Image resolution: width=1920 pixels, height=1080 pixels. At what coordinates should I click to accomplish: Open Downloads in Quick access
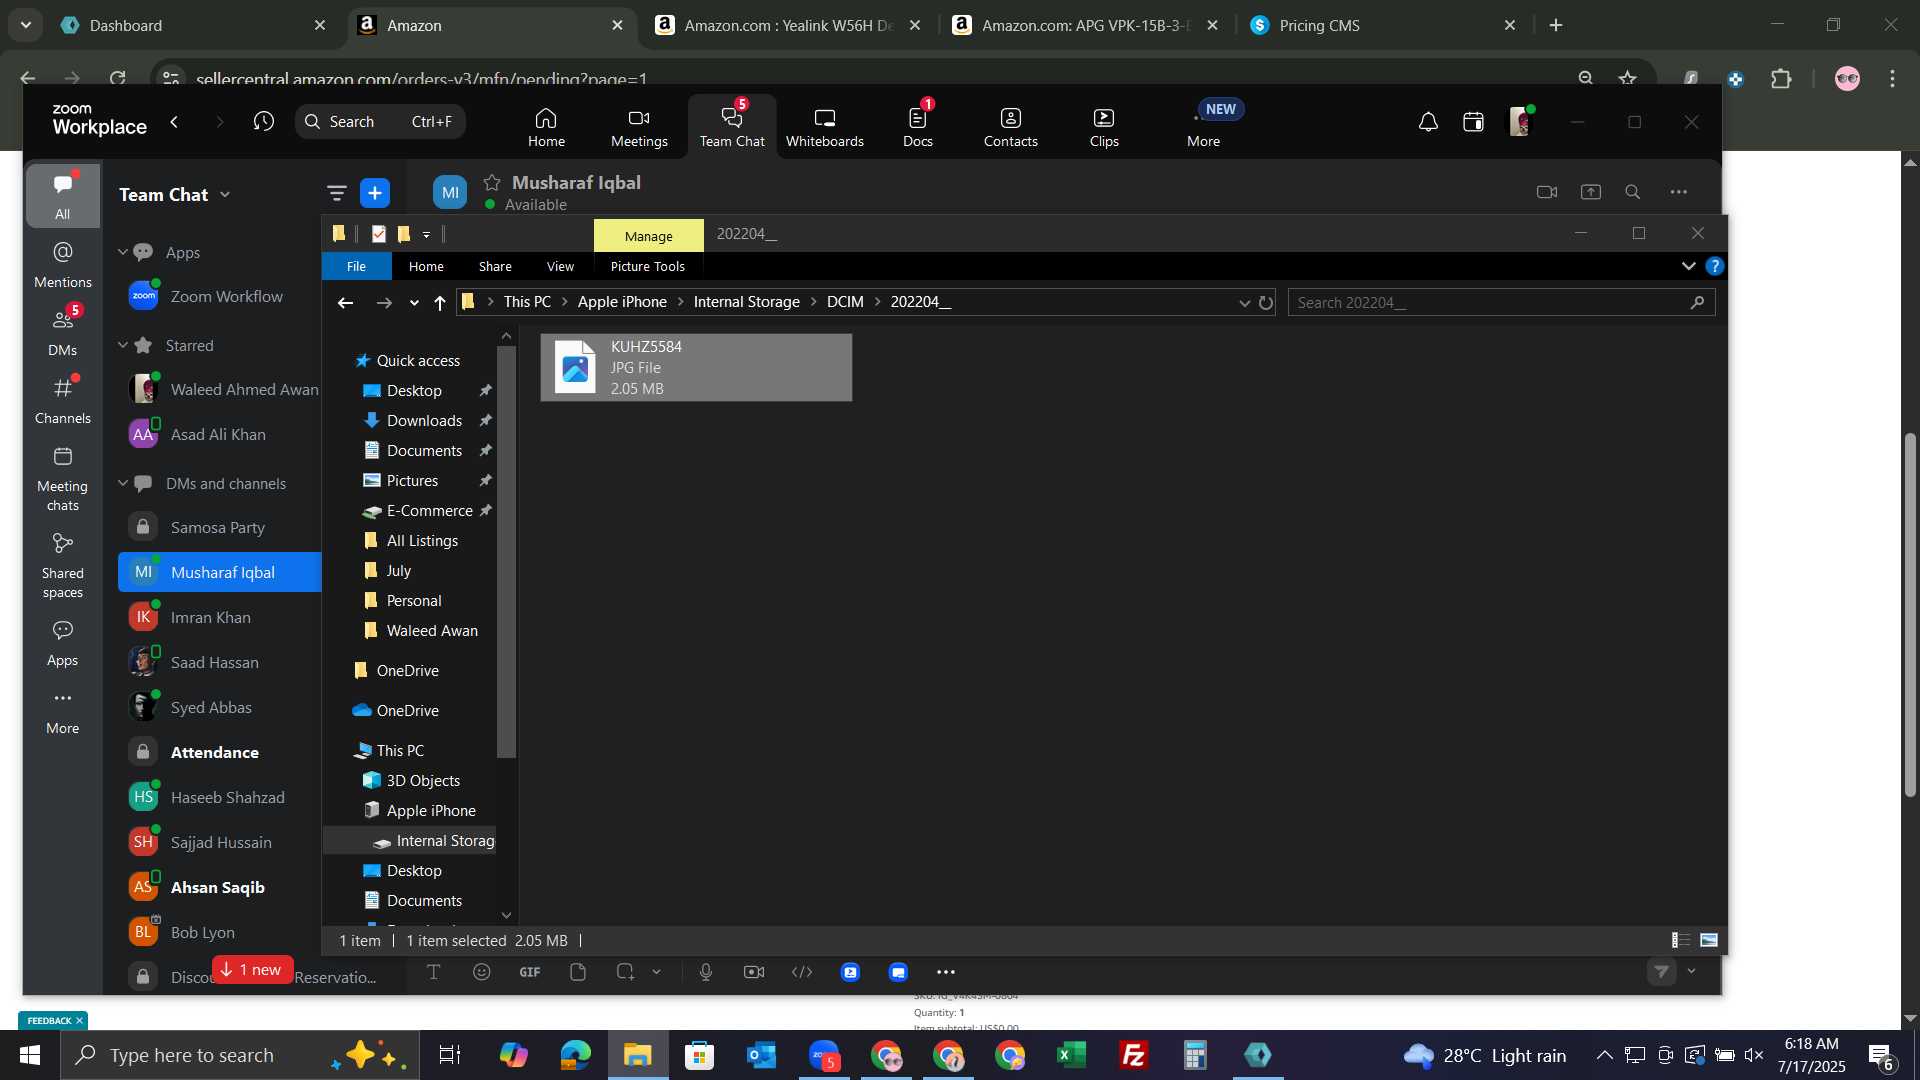[424, 420]
